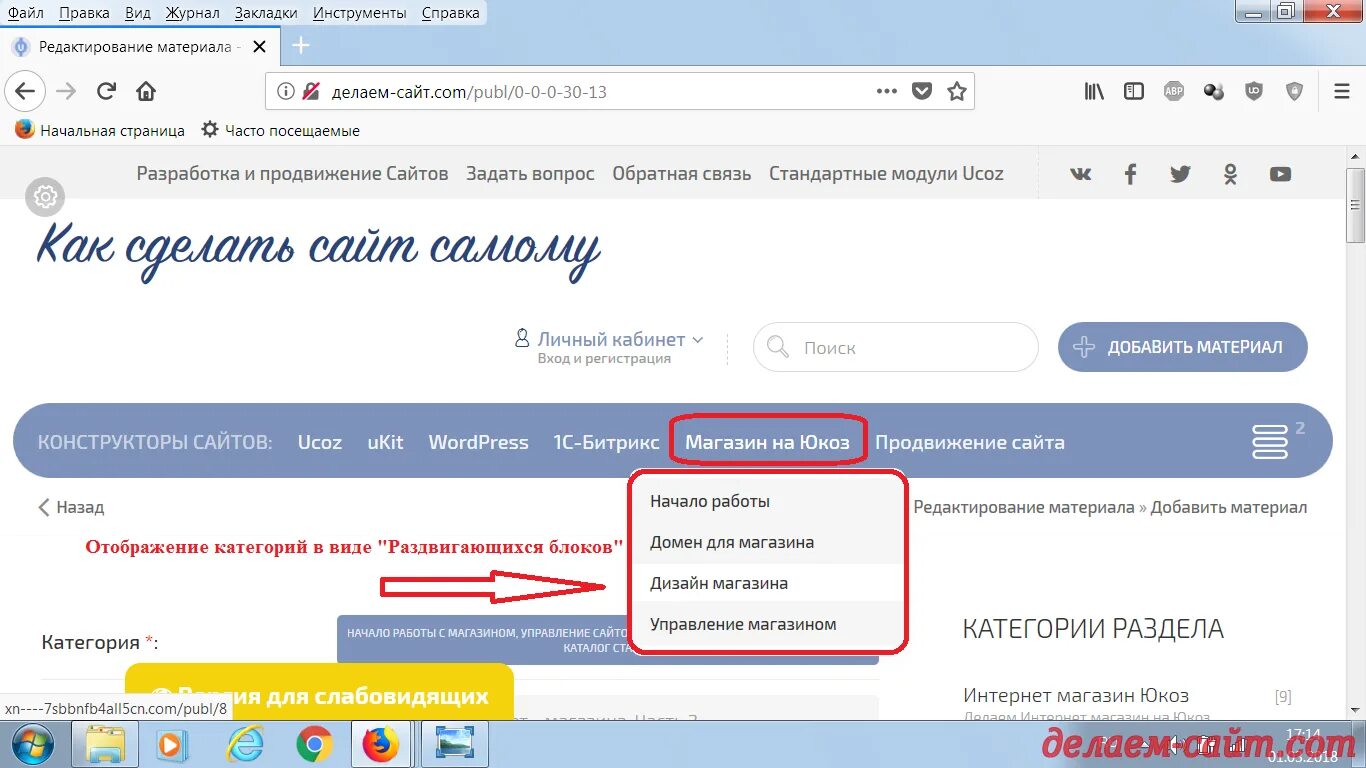This screenshot has width=1366, height=768.
Task: Open the Инструменты menu
Action: point(360,13)
